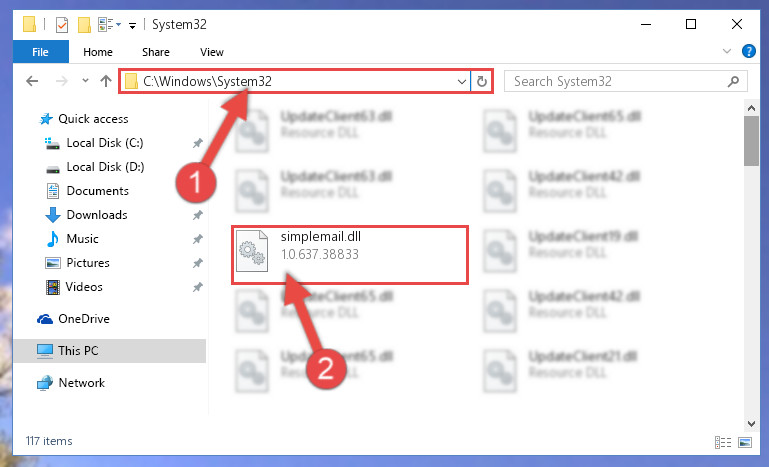Screen dimensions: 769x467
Task: Refresh the System32 folder view
Action: [482, 81]
